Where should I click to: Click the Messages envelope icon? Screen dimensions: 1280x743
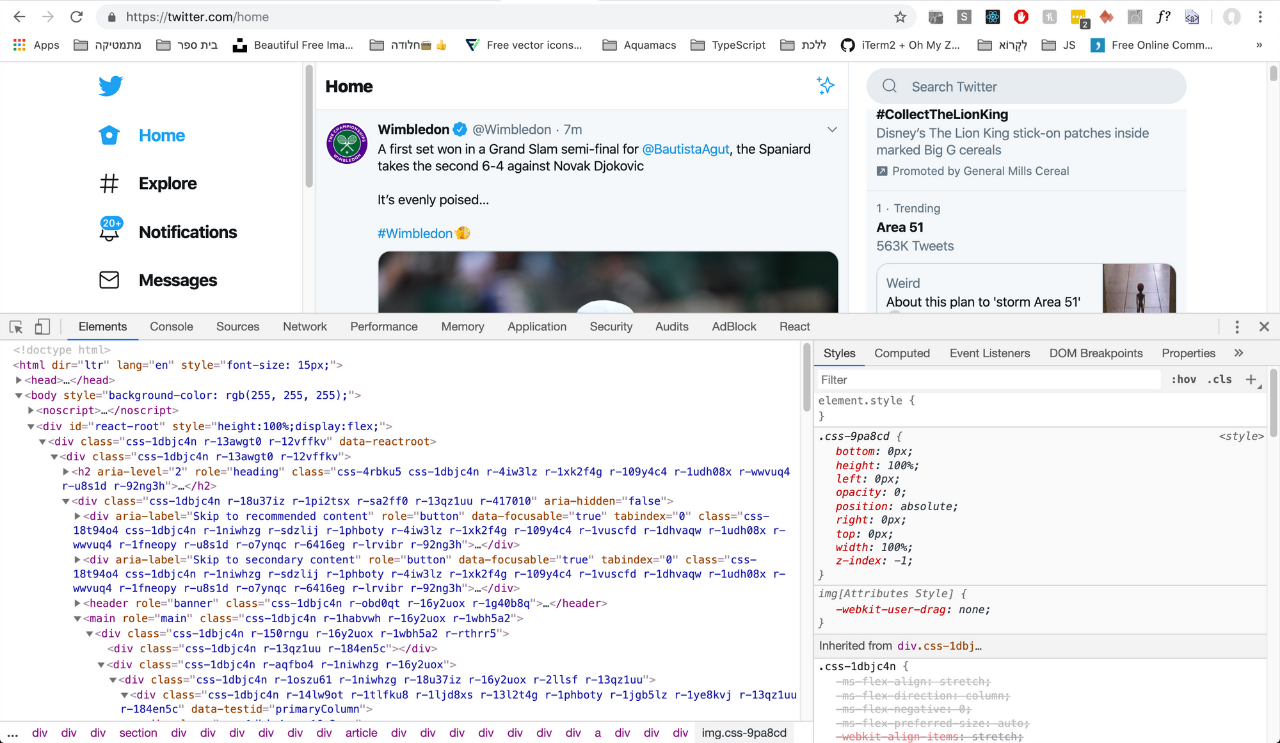click(109, 280)
